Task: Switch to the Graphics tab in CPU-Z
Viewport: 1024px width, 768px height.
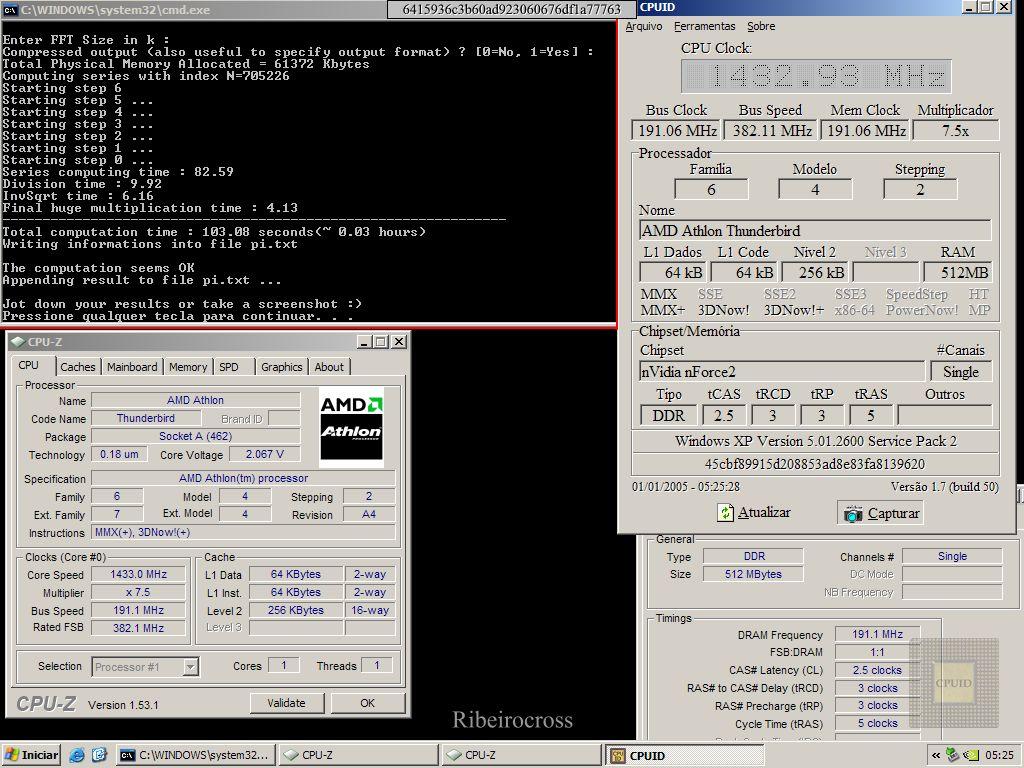Action: pyautogui.click(x=281, y=367)
